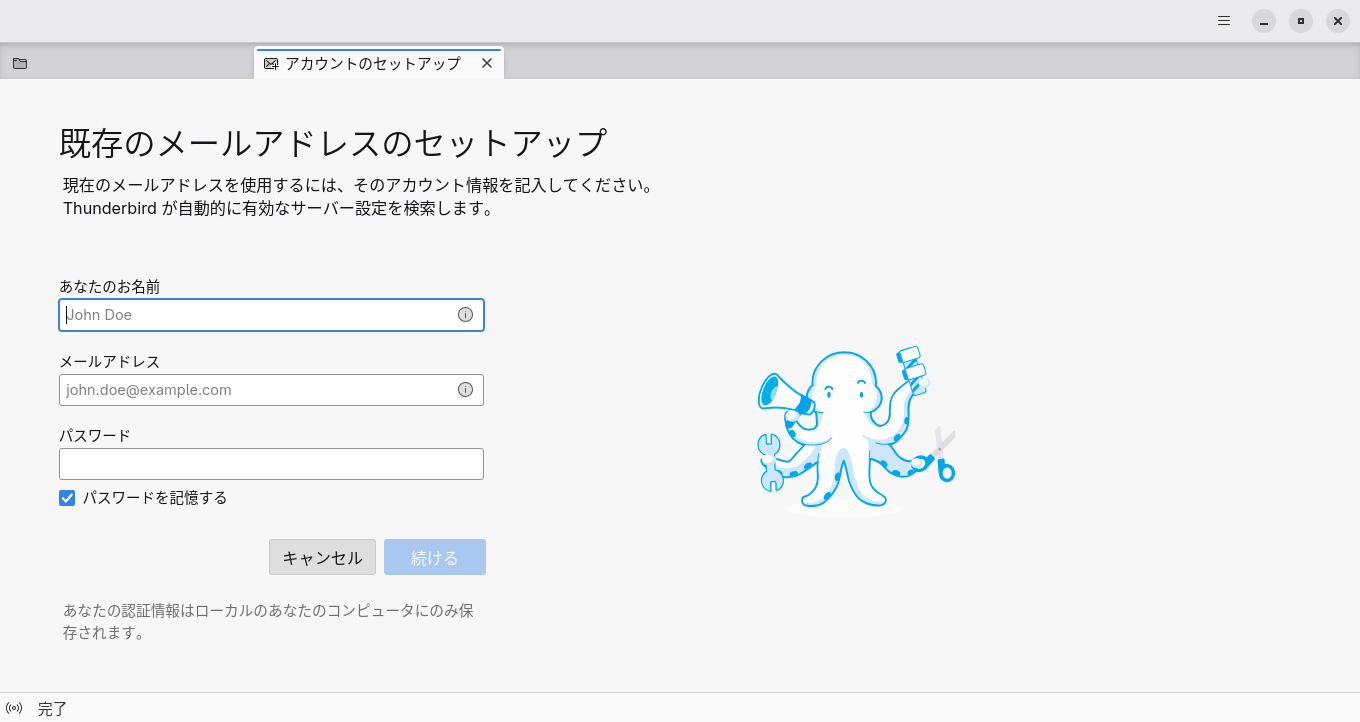Click the octopus mascot illustration
The height and width of the screenshot is (722, 1360).
pos(856,429)
